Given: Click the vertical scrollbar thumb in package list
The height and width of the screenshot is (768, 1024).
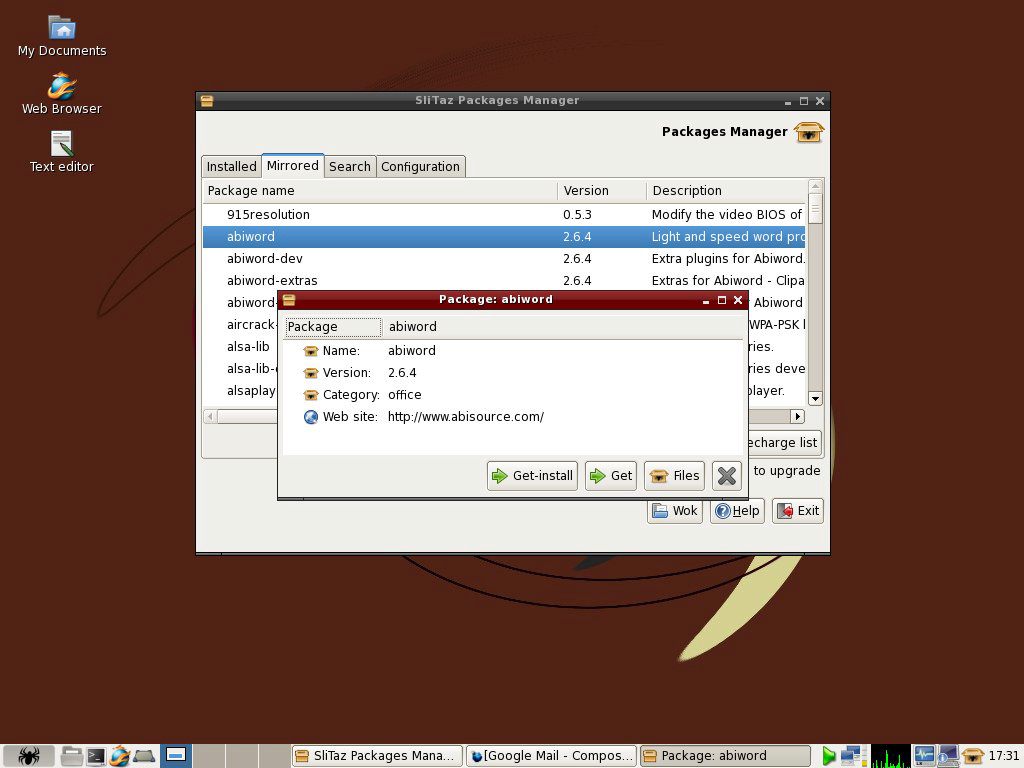Looking at the screenshot, I should (815, 209).
